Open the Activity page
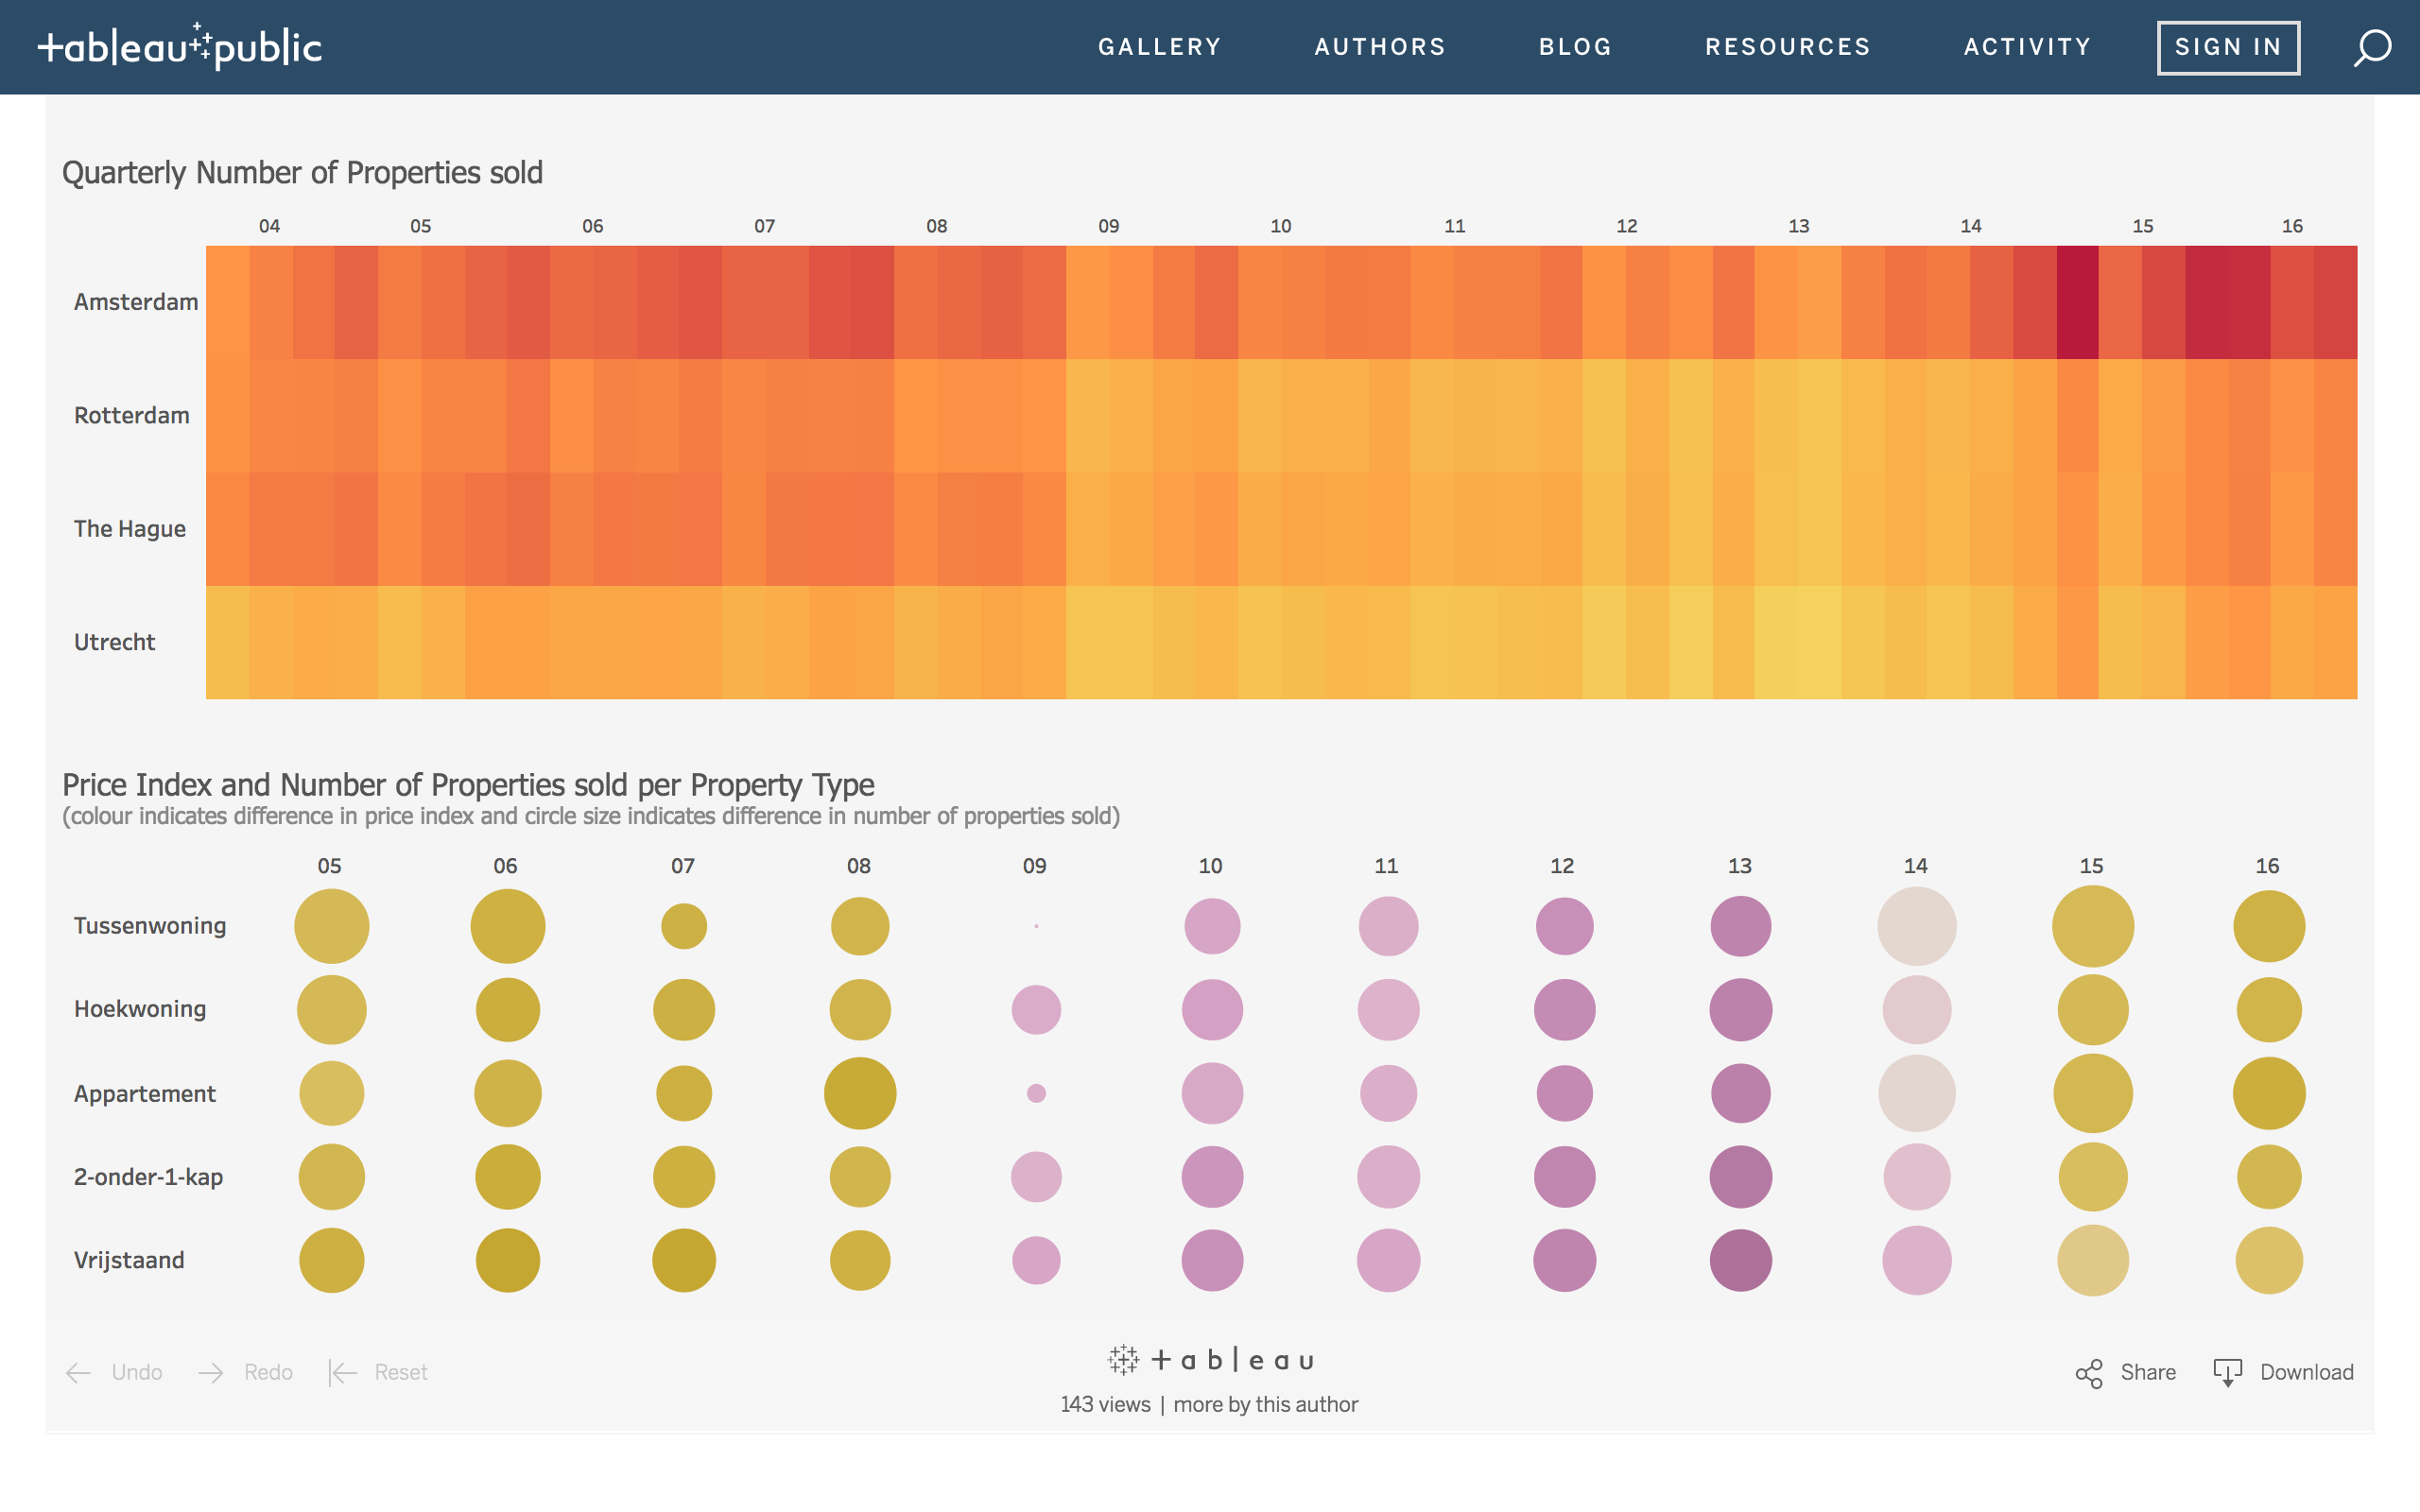The height and width of the screenshot is (1512, 2420). click(x=2027, y=47)
